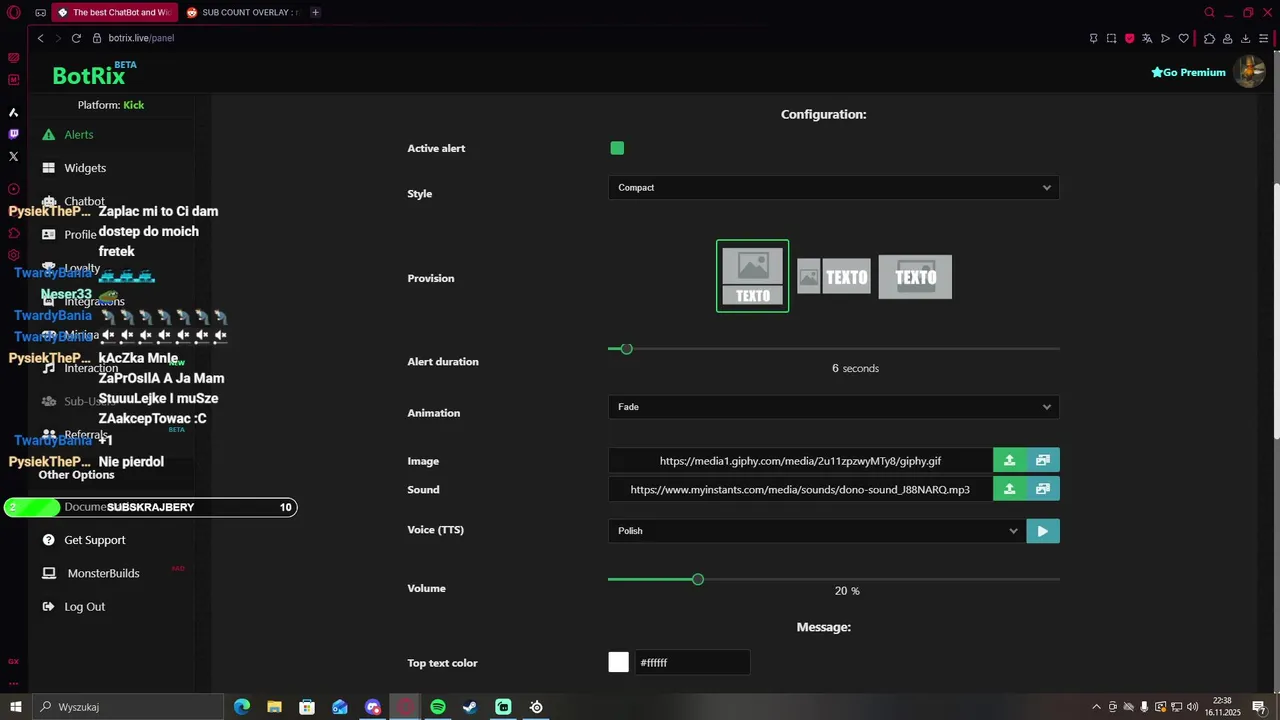The image size is (1280, 720).
Task: Toggle the Active alert checkbox
Action: pyautogui.click(x=617, y=148)
